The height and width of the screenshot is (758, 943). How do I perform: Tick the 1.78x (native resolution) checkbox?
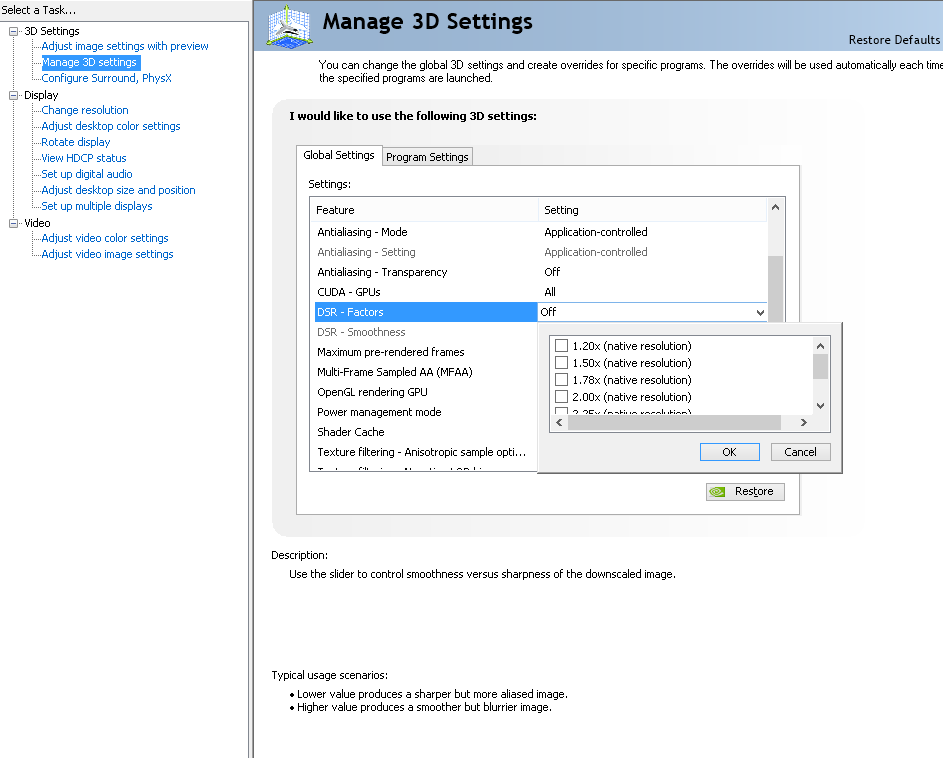[x=561, y=380]
